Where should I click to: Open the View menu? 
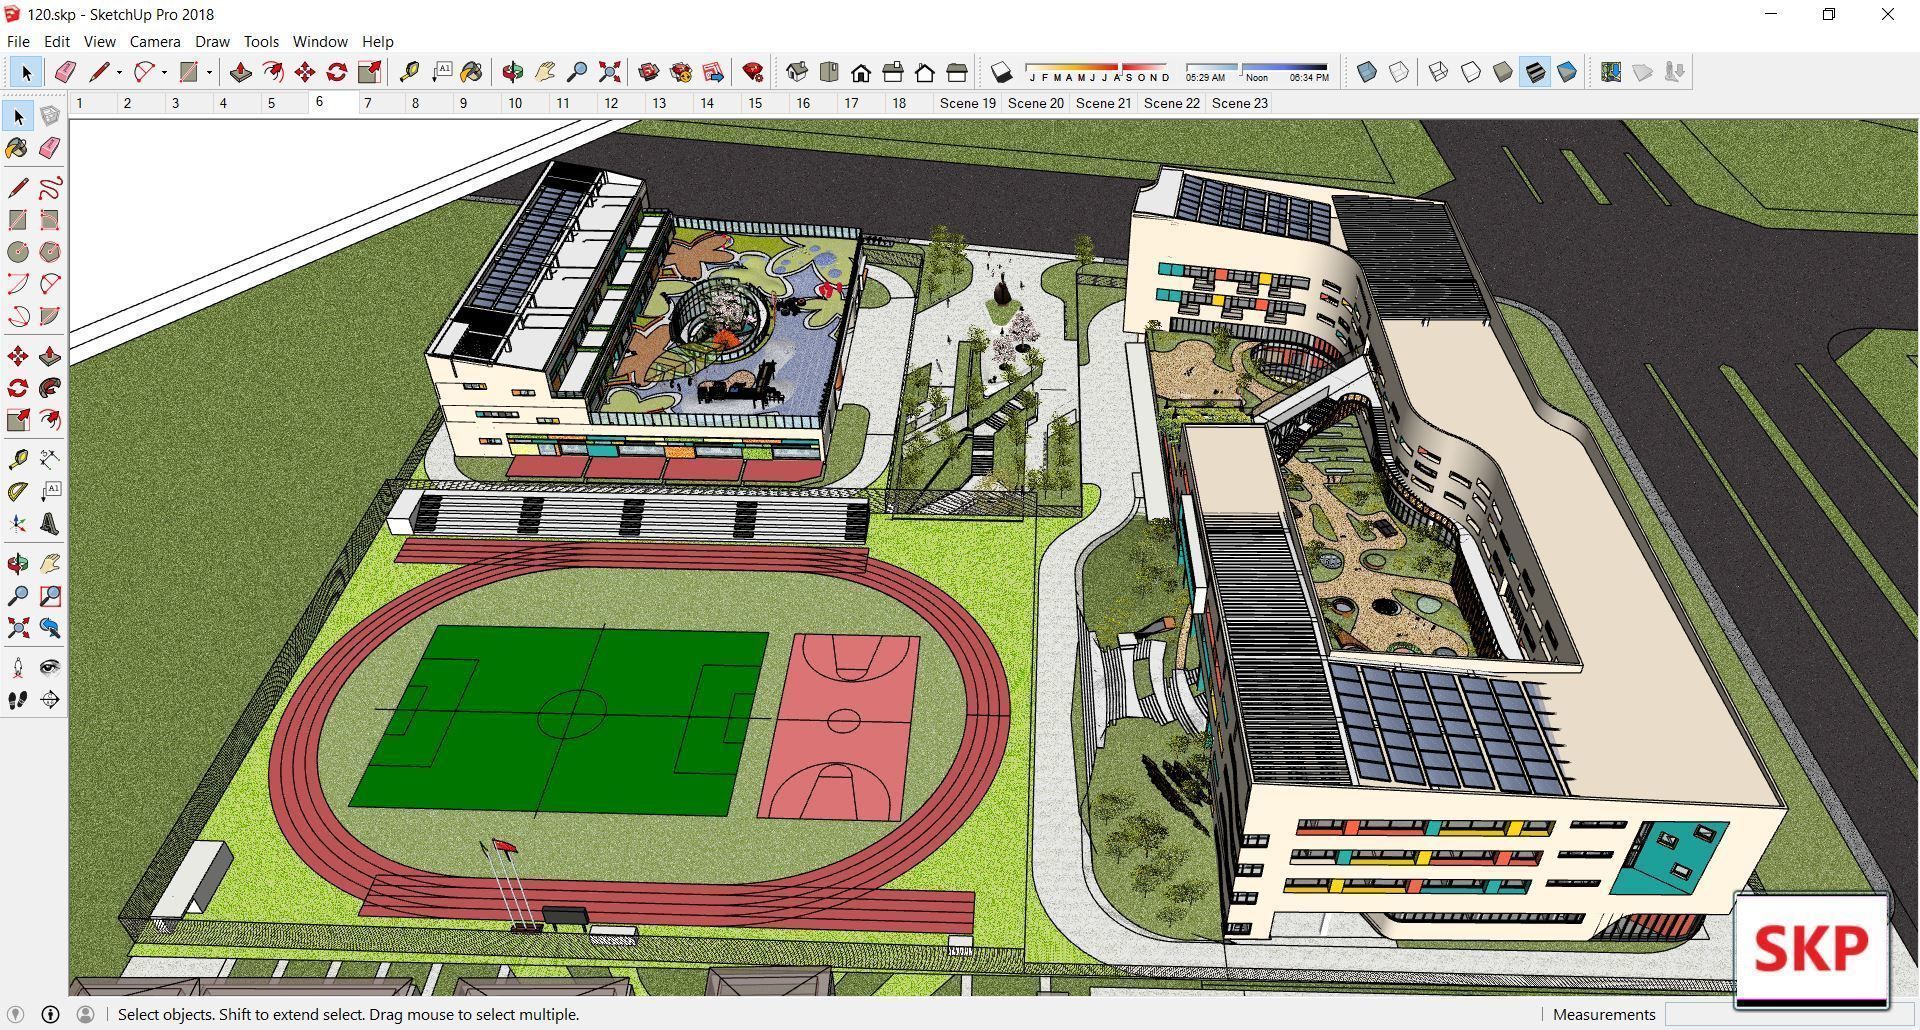pos(99,41)
